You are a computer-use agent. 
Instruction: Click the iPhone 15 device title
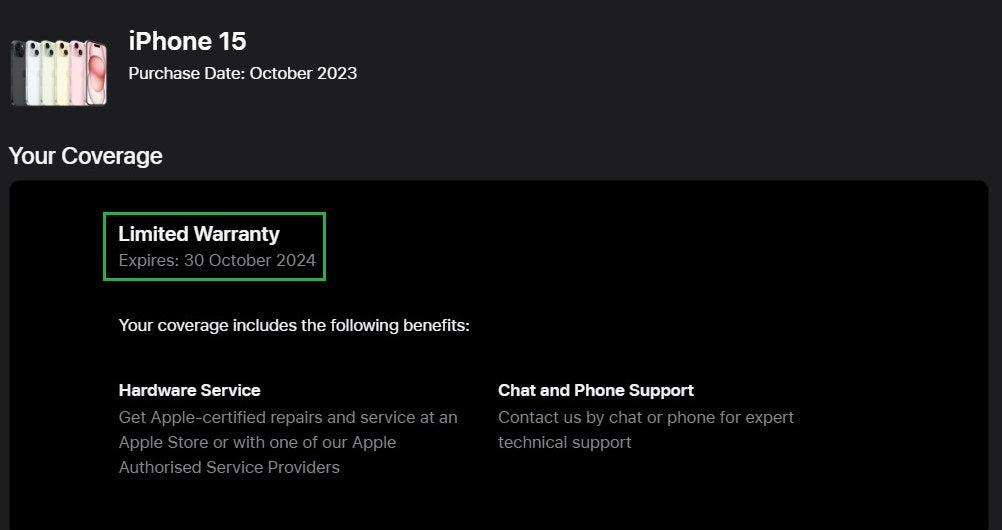[187, 42]
